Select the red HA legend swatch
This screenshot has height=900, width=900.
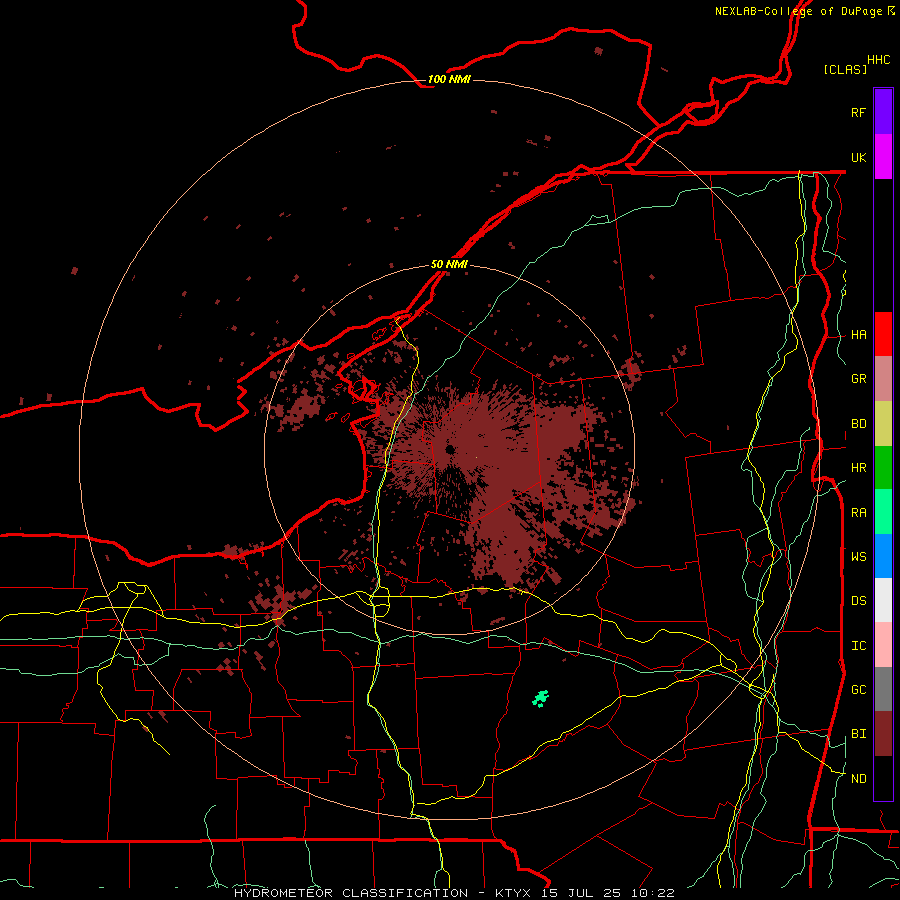pos(883,334)
